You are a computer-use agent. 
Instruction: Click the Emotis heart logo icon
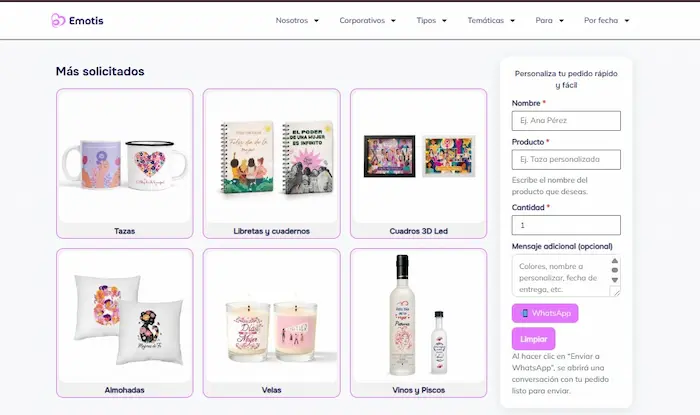58,21
